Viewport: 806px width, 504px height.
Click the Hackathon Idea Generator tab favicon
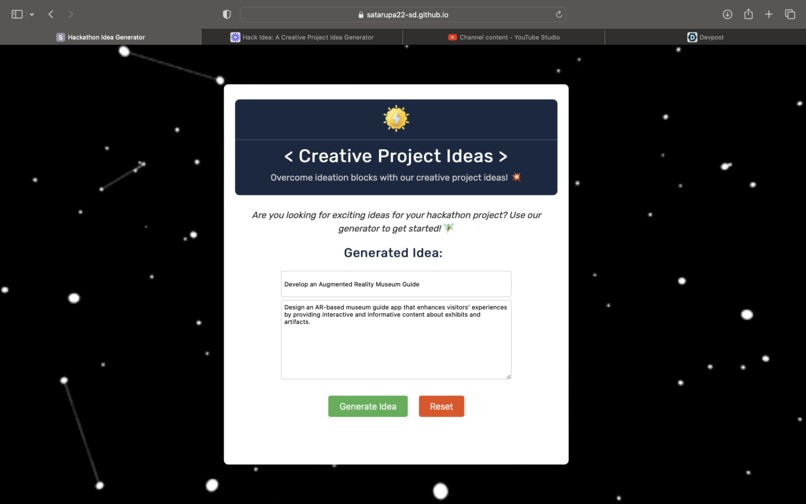click(61, 37)
